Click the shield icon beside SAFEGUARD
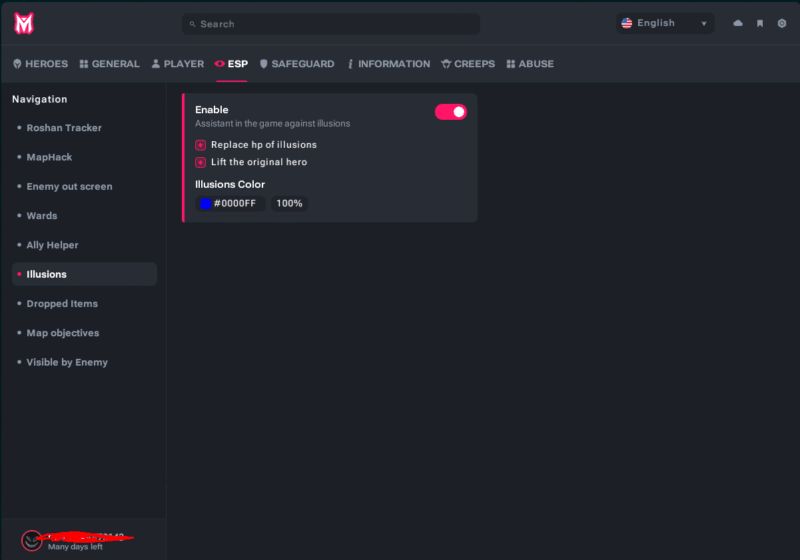The width and height of the screenshot is (800, 560). click(x=263, y=64)
